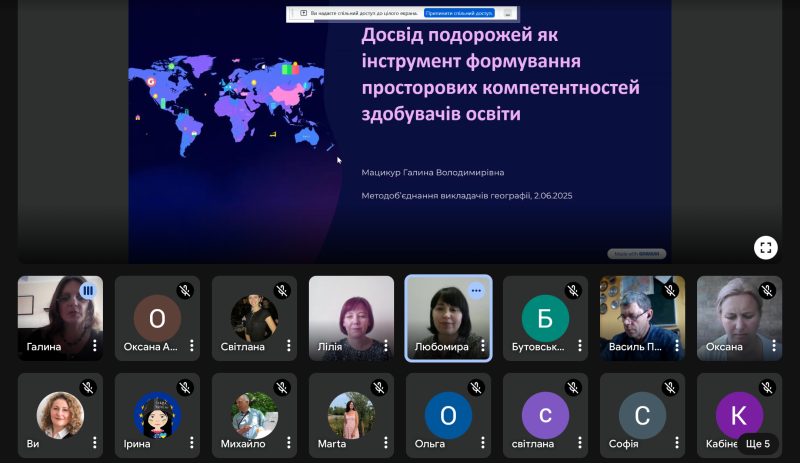Open the Made with Gamma badge

click(637, 254)
